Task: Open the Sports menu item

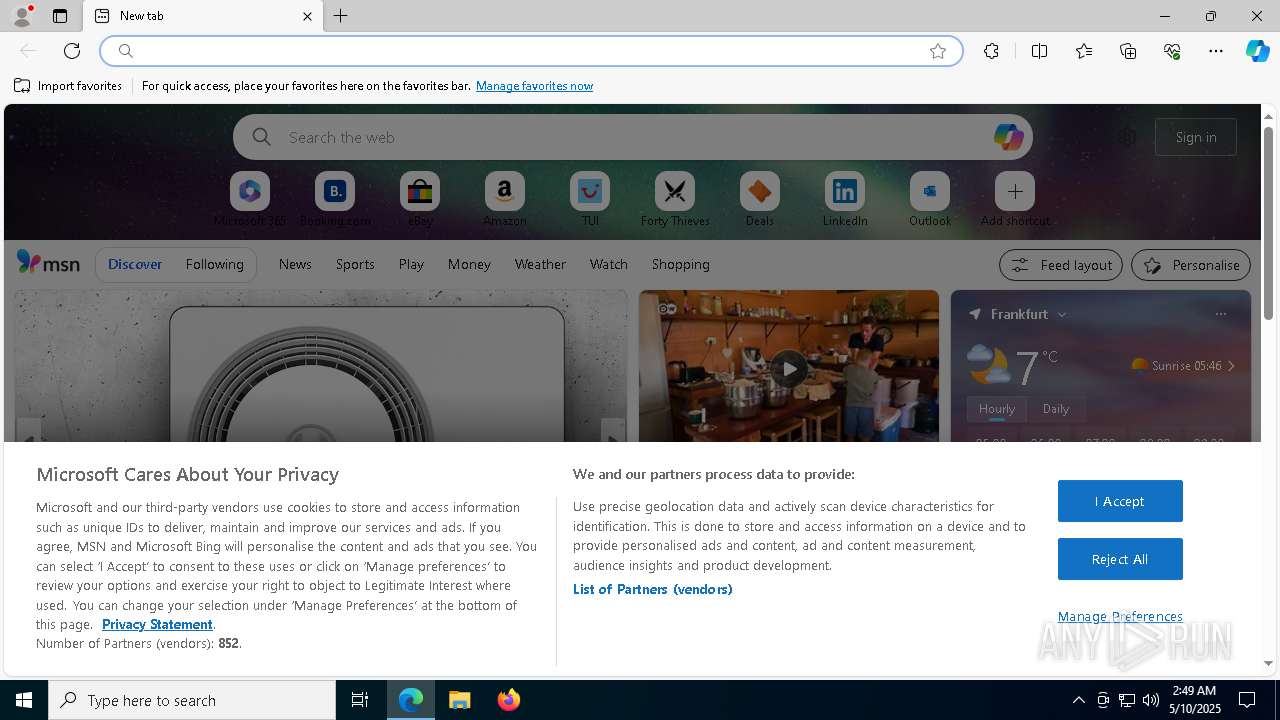Action: click(355, 264)
